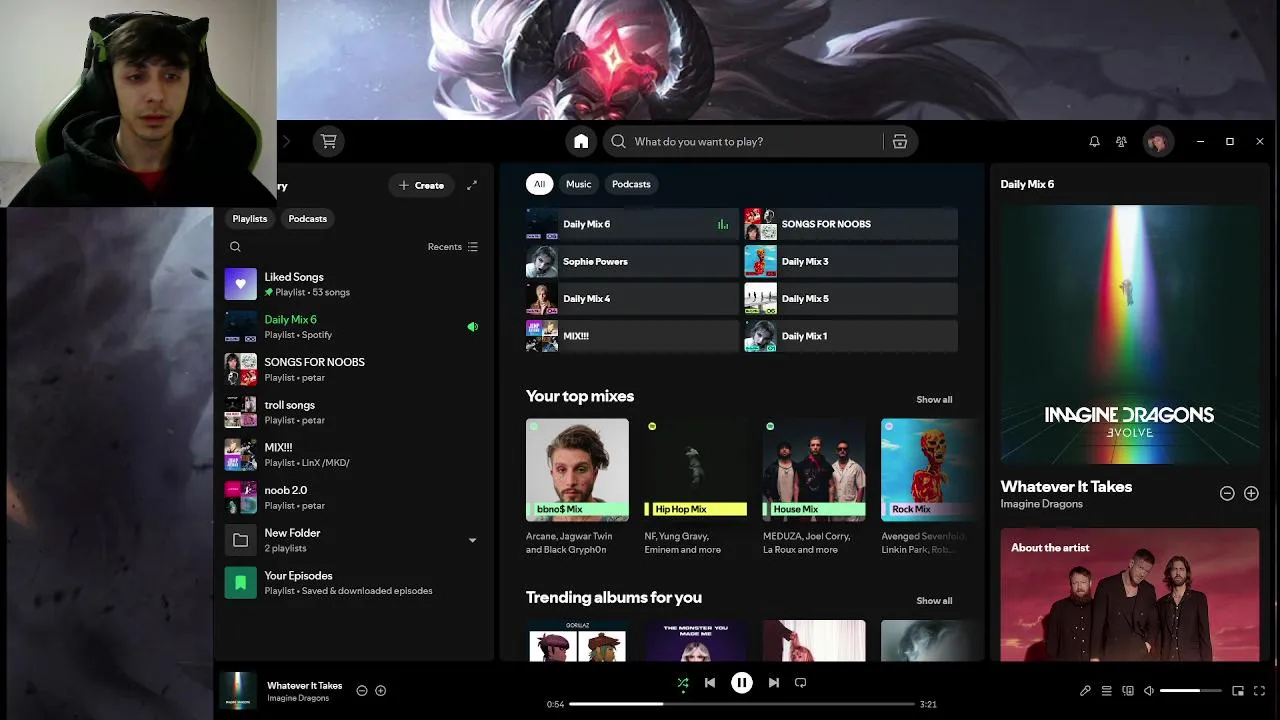The image size is (1280, 720).
Task: Open Imagine Dragons link in bottom bar
Action: point(298,698)
